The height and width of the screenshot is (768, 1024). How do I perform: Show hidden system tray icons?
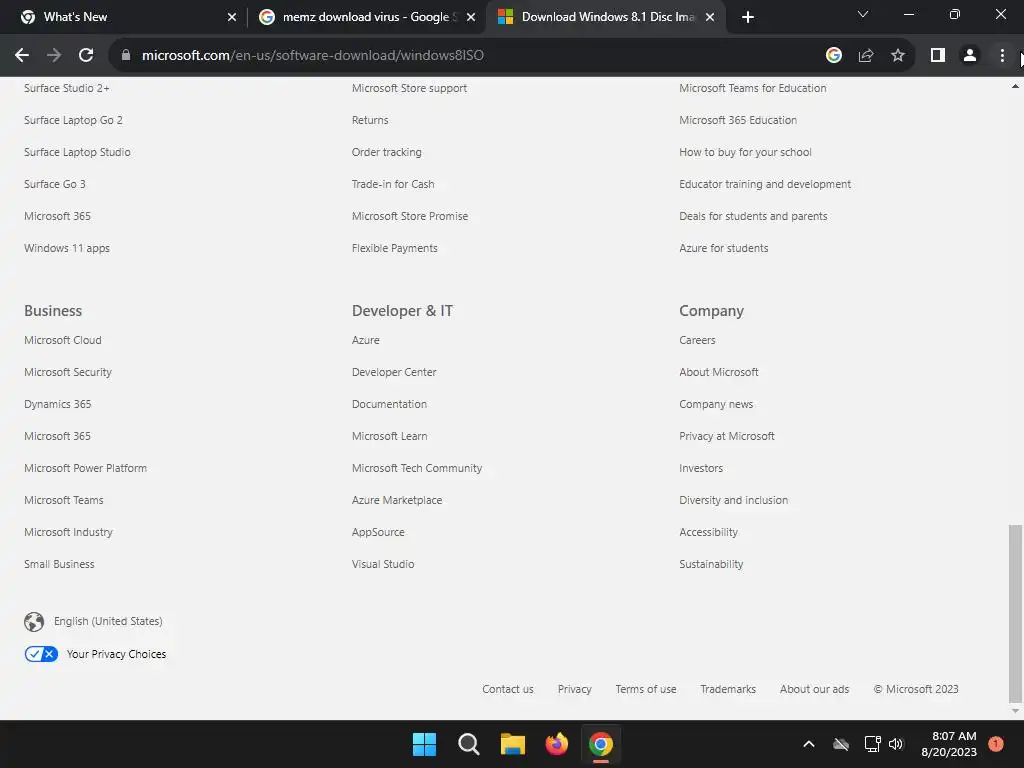click(808, 744)
